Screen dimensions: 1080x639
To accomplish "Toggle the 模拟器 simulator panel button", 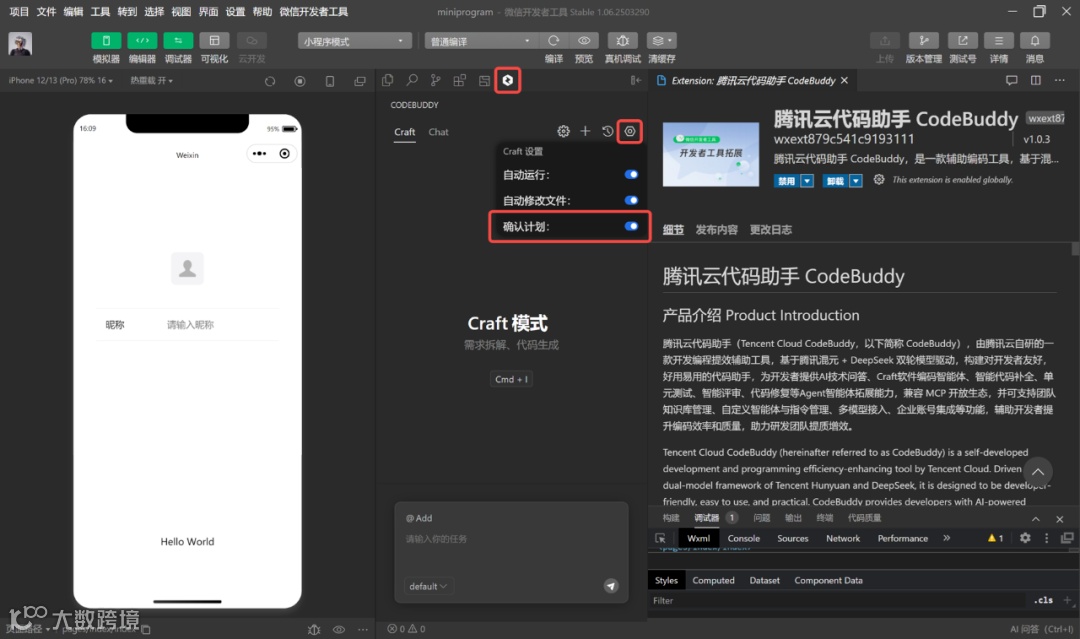I will point(106,41).
